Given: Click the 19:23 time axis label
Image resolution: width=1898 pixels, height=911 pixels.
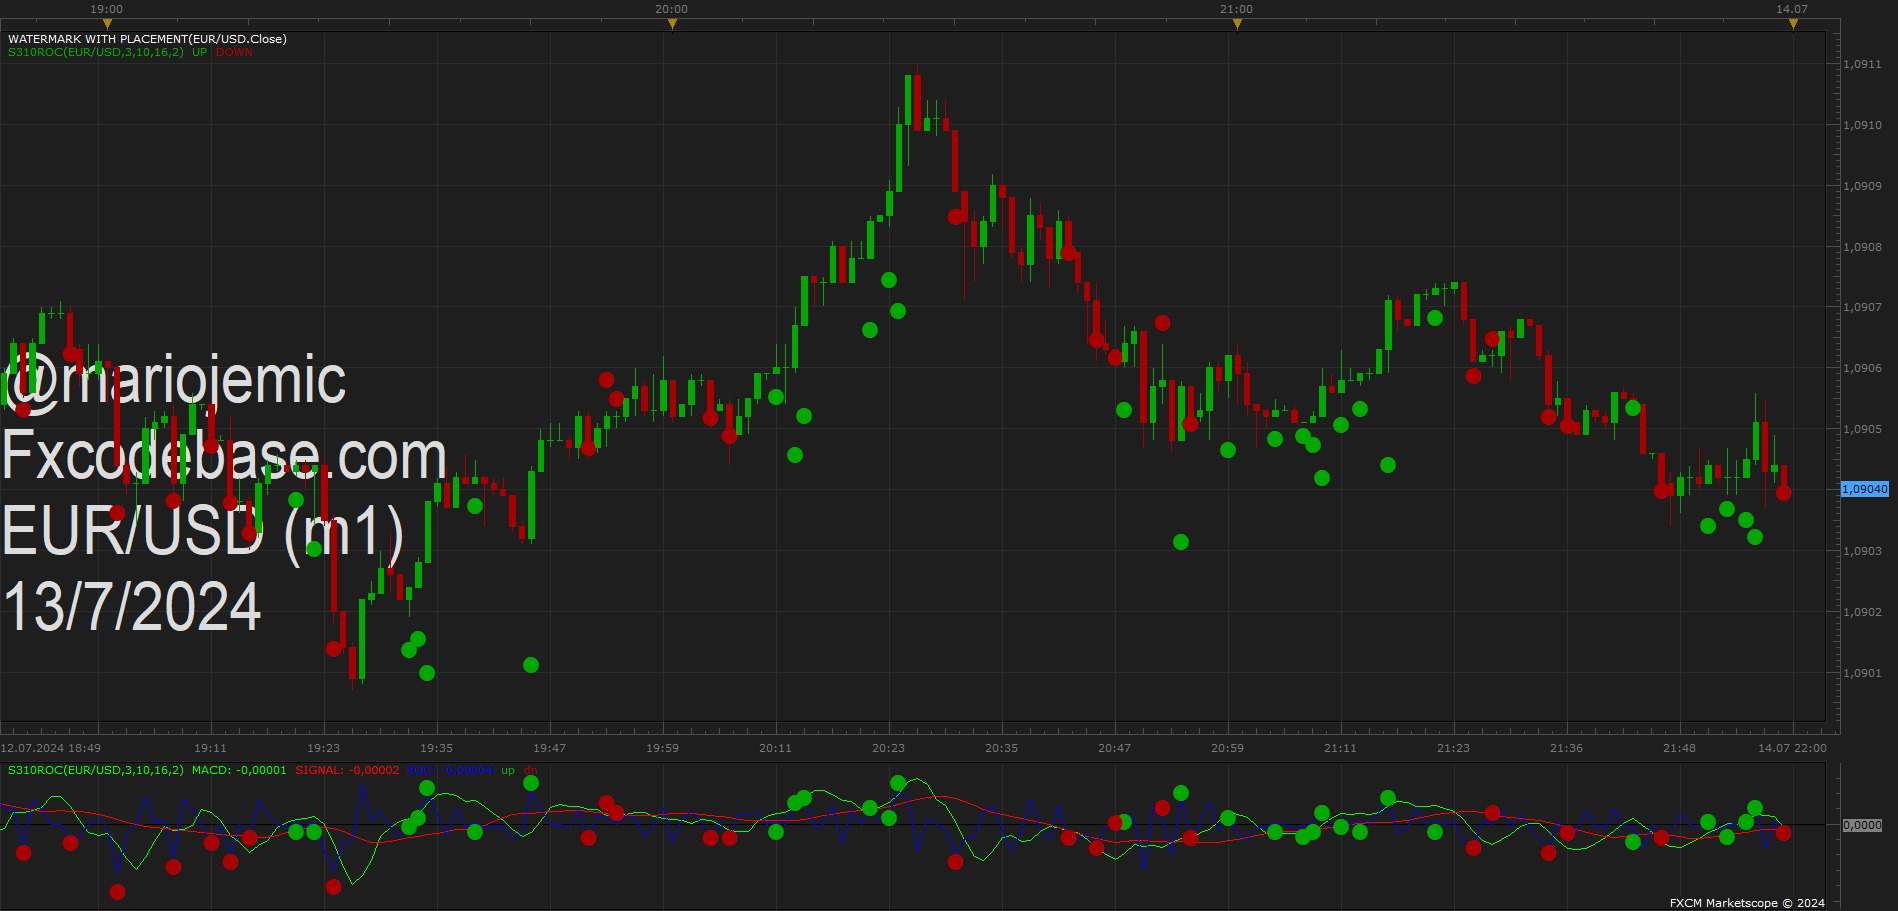Looking at the screenshot, I should pyautogui.click(x=323, y=748).
